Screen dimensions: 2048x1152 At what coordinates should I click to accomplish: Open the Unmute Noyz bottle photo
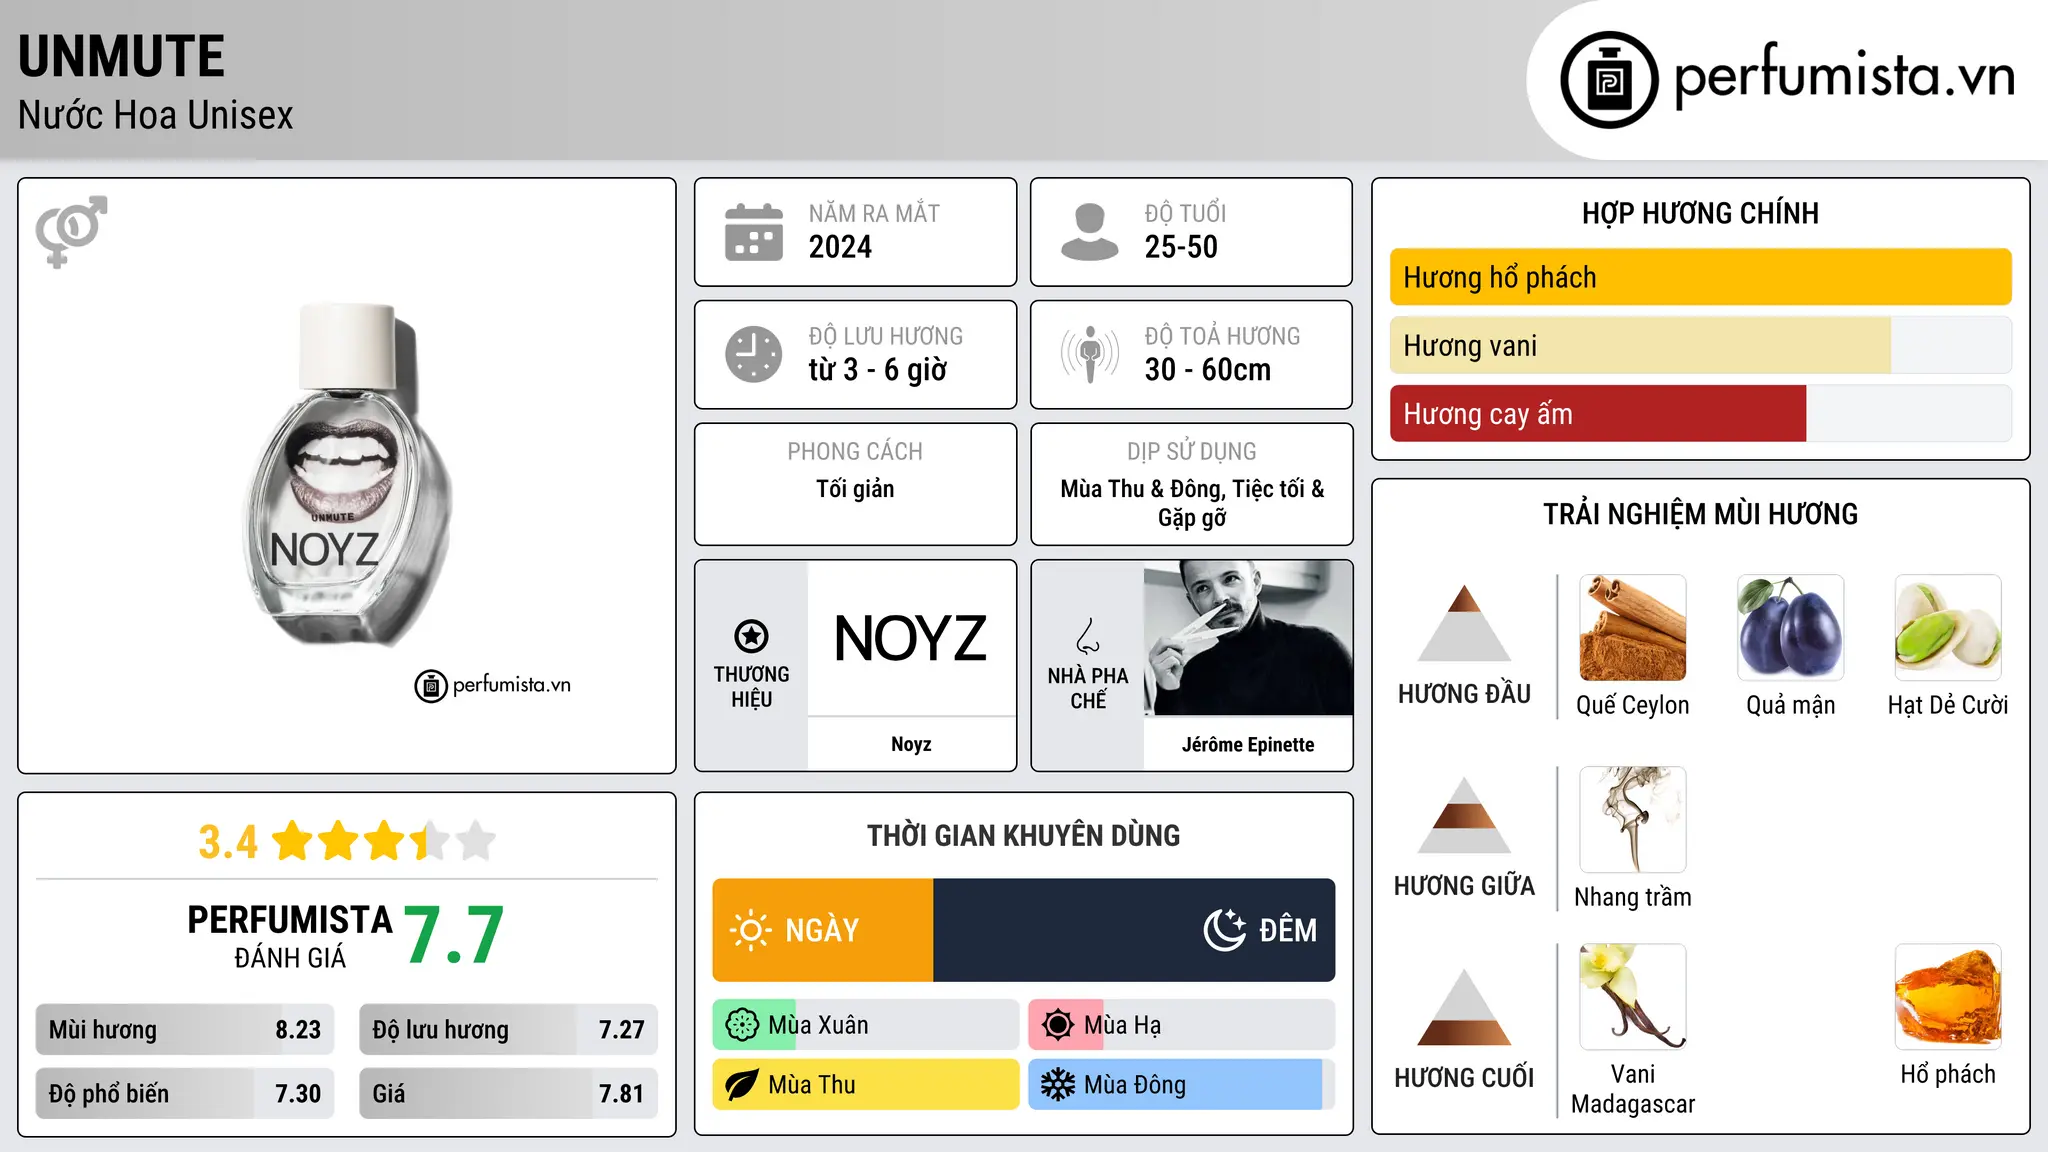(x=347, y=475)
